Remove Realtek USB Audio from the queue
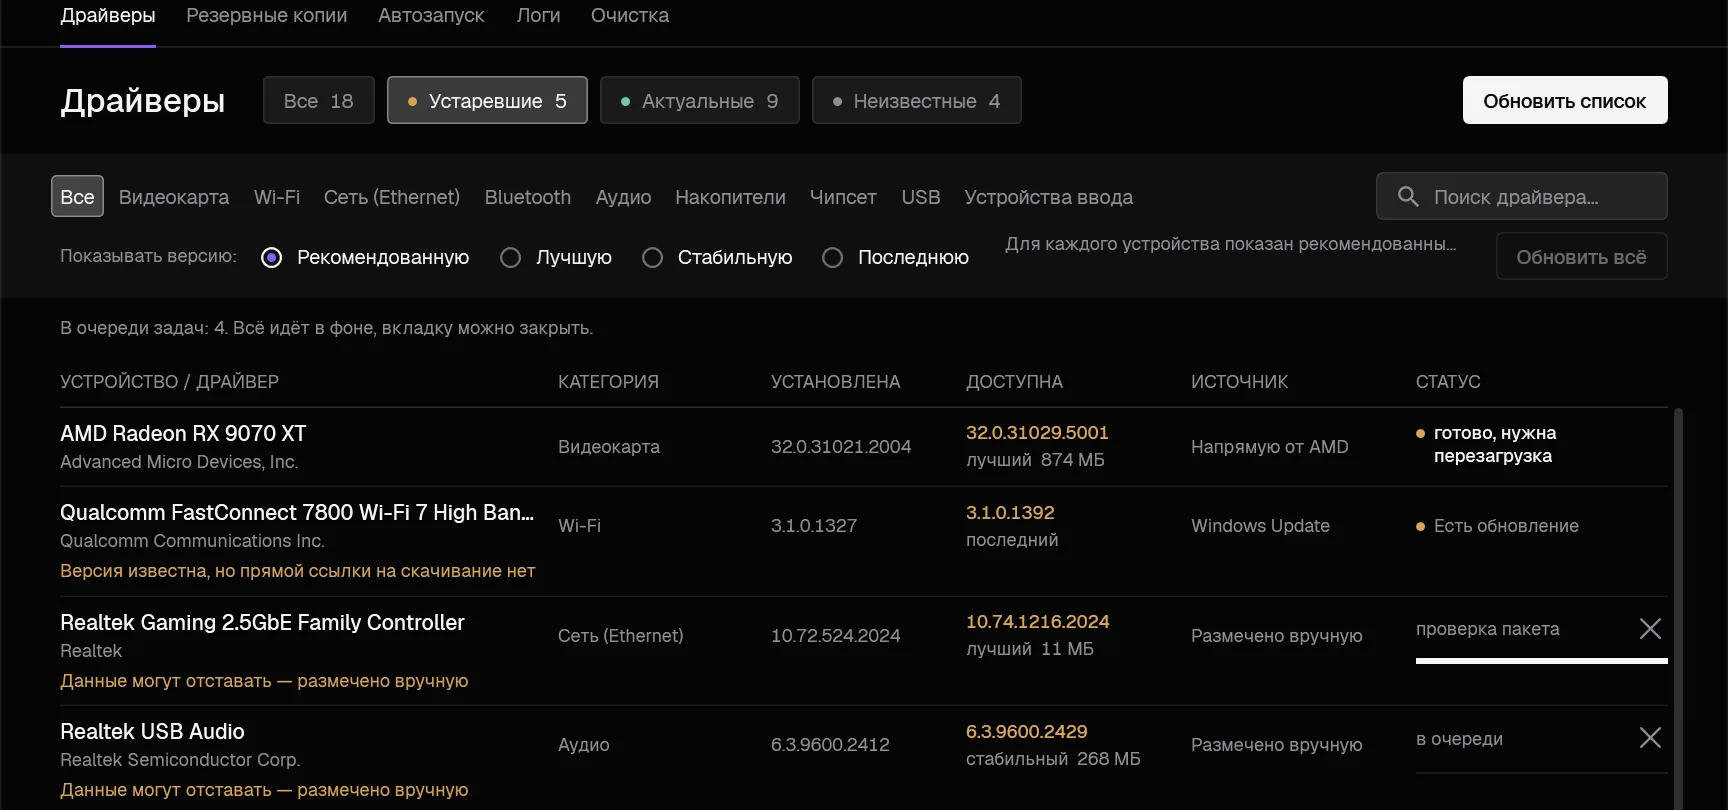The height and width of the screenshot is (810, 1728). 1650,738
